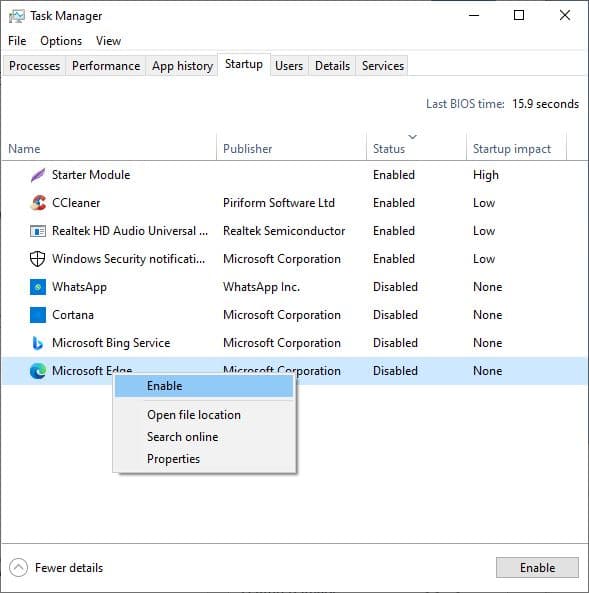Switch to the Details tab
Viewport: 589px width, 593px height.
[333, 66]
